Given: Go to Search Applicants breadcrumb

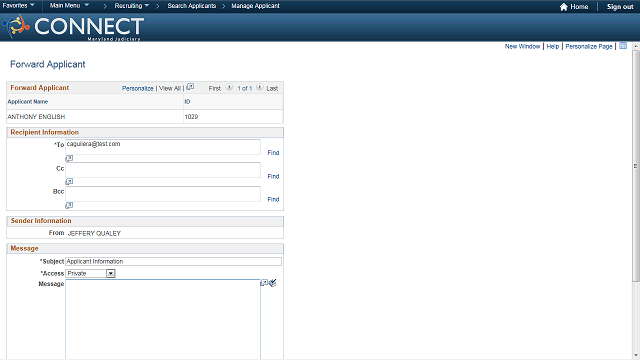Looking at the screenshot, I should tap(191, 6).
